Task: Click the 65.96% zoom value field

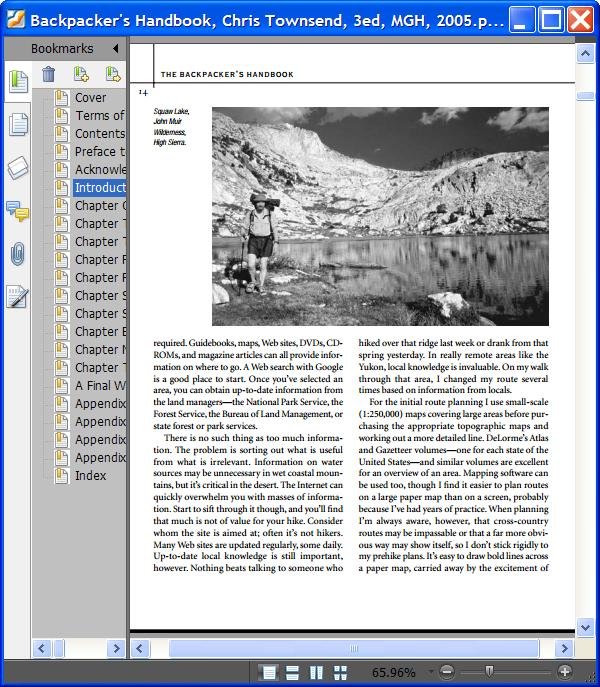Action: pyautogui.click(x=393, y=672)
